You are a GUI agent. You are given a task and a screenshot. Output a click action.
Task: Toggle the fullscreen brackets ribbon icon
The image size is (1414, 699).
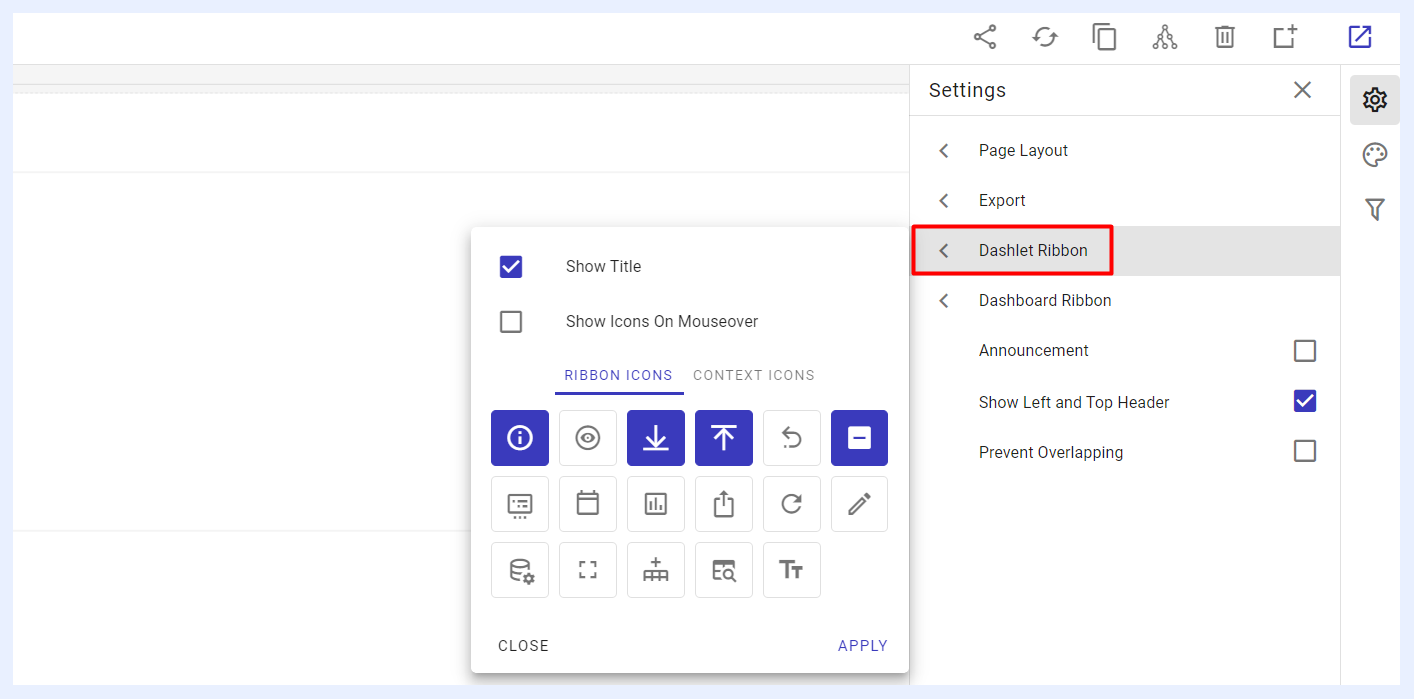pos(588,570)
